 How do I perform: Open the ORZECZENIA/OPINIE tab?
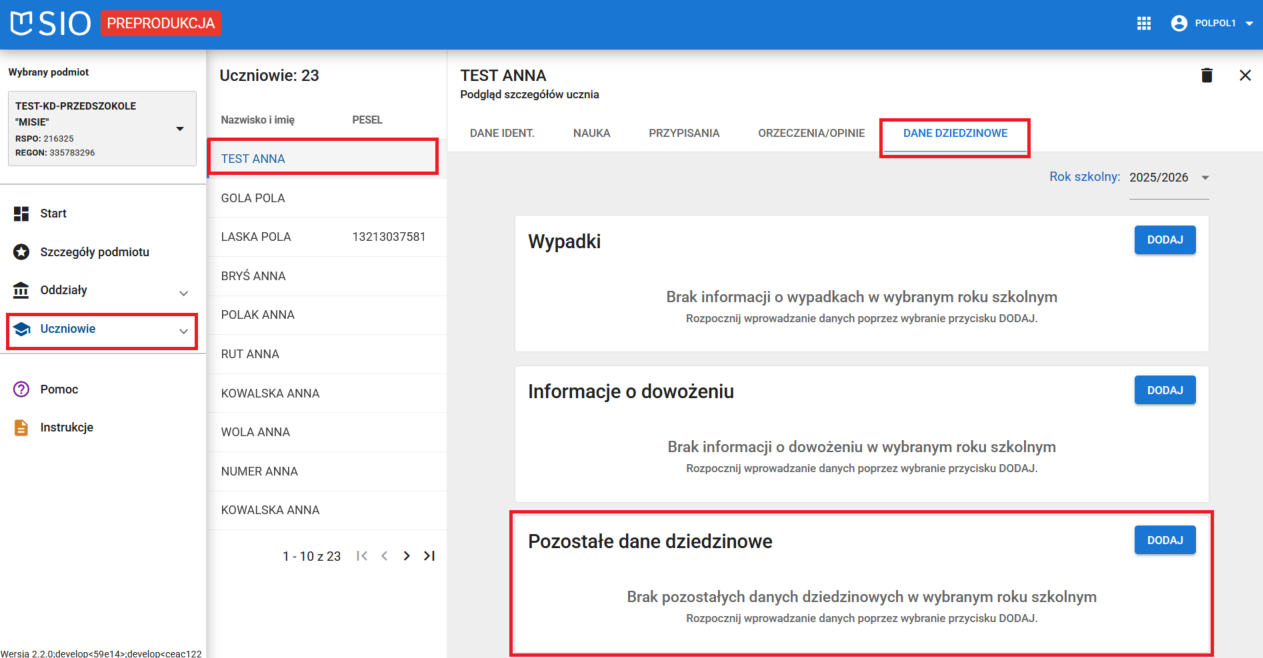point(810,131)
